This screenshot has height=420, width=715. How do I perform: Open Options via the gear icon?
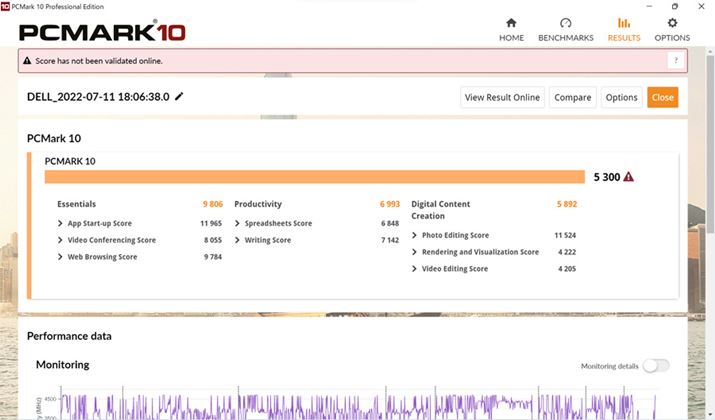(x=672, y=23)
